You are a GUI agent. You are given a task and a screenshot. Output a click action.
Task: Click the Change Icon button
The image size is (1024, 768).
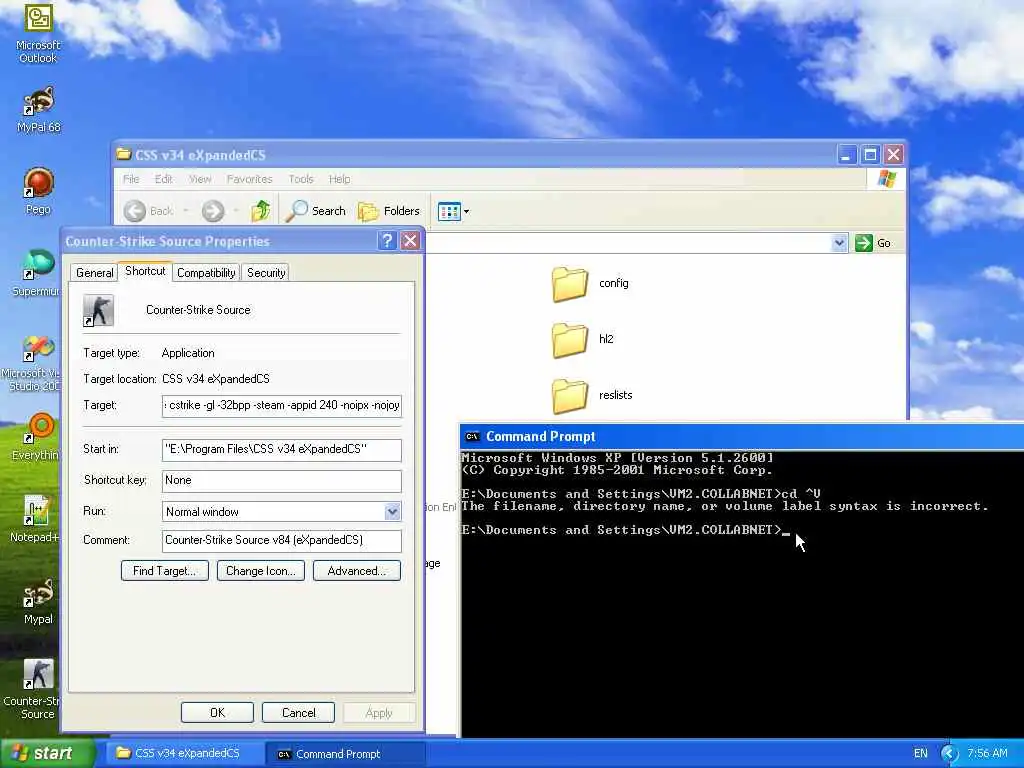(261, 571)
